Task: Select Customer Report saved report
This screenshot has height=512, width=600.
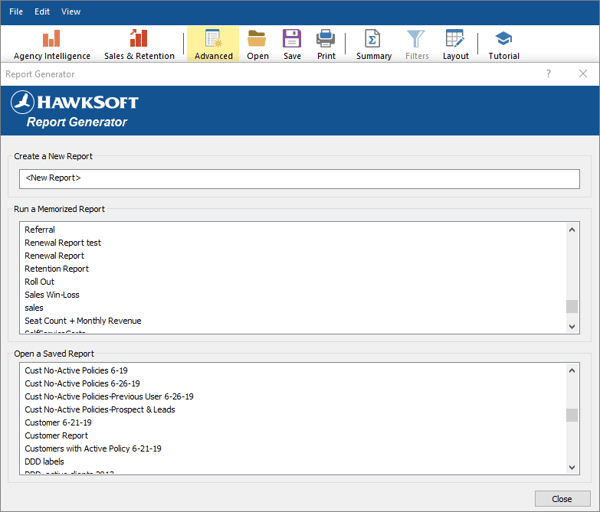Action: pyautogui.click(x=293, y=435)
